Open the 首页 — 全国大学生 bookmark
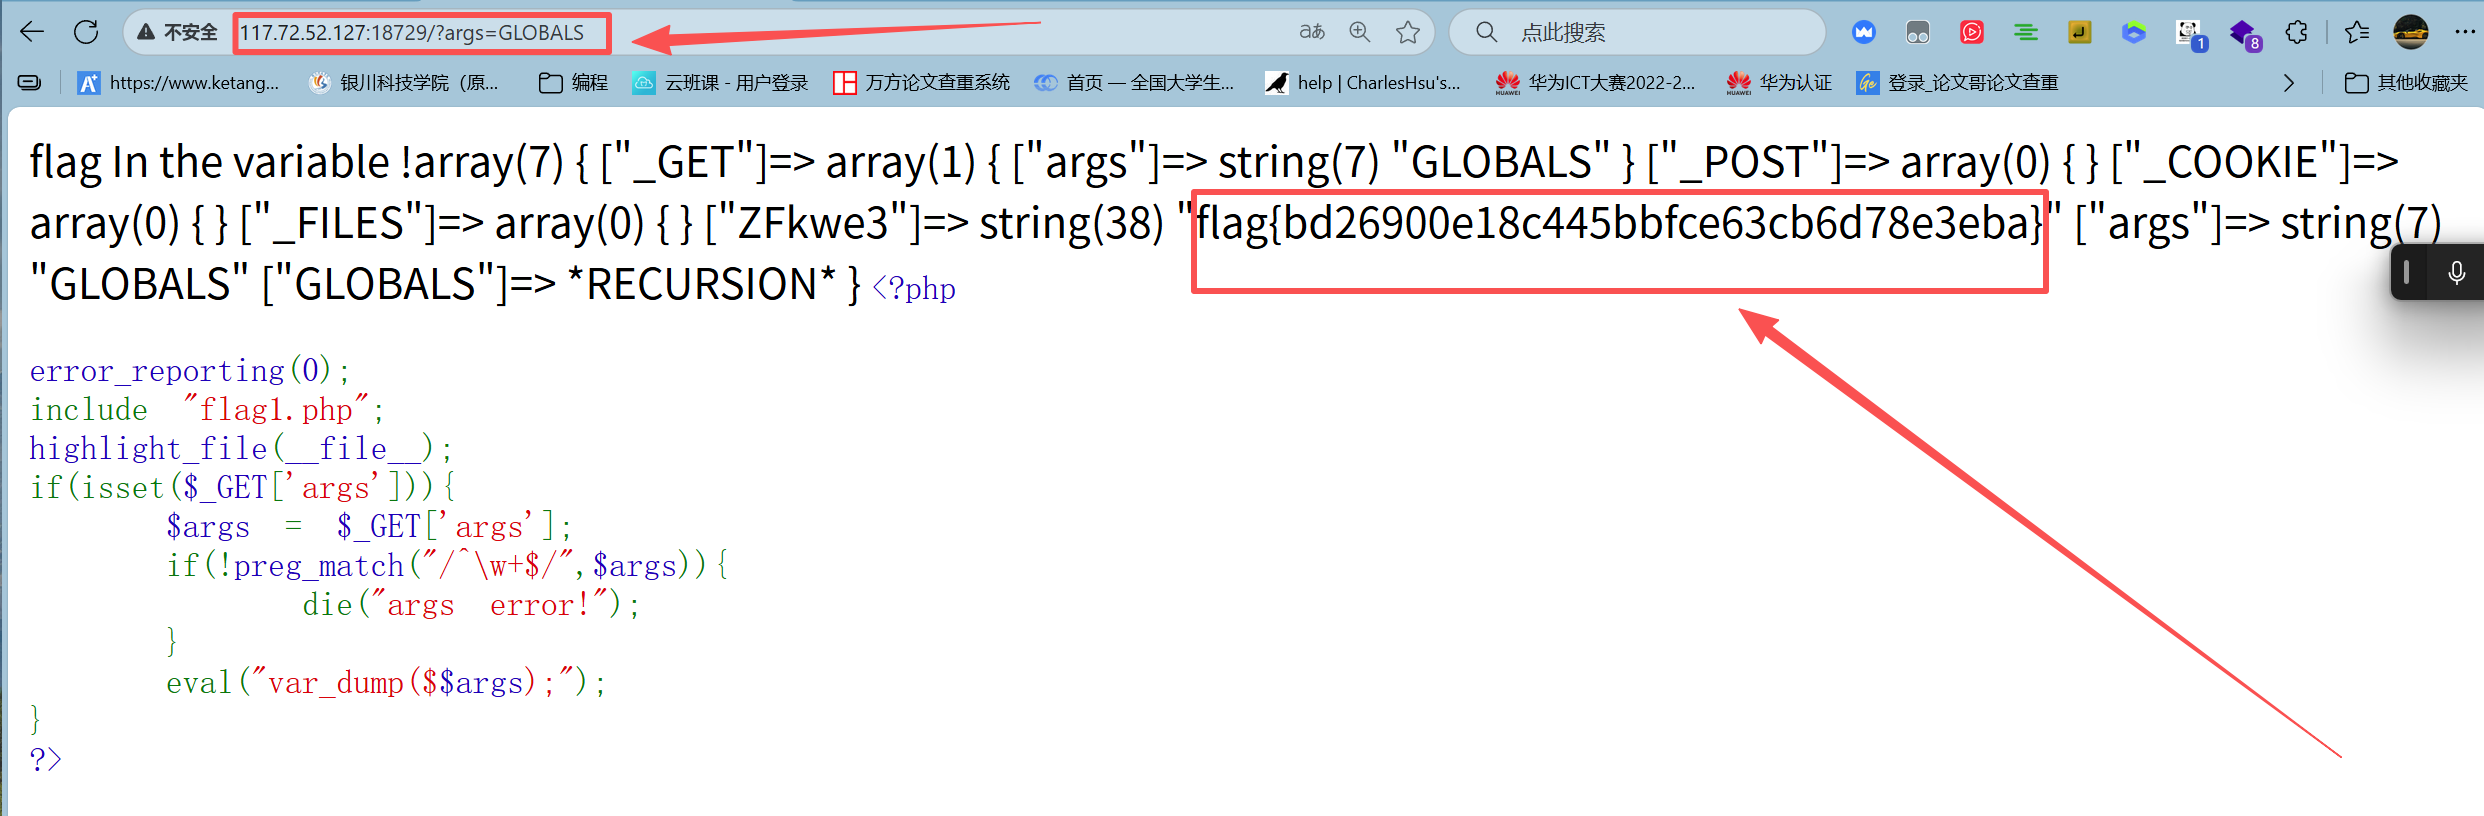2484x816 pixels. 1134,82
